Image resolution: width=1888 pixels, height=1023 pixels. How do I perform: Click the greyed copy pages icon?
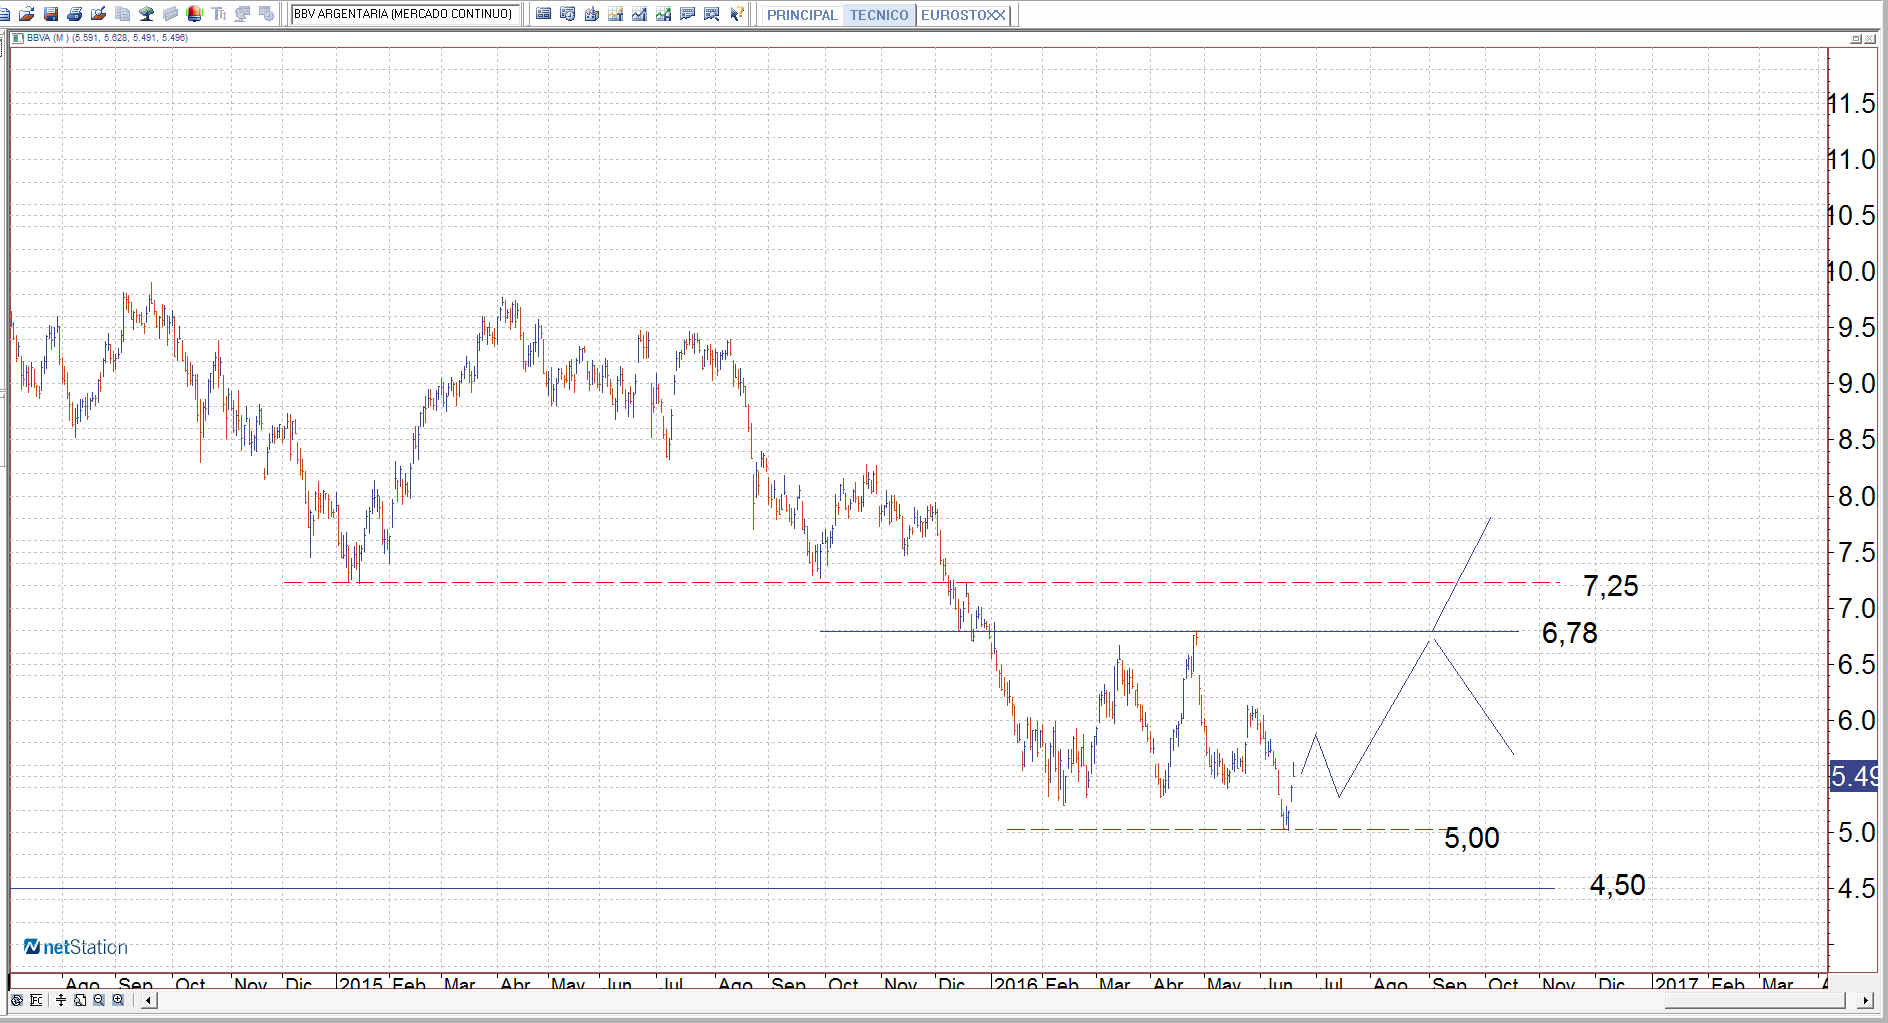123,14
